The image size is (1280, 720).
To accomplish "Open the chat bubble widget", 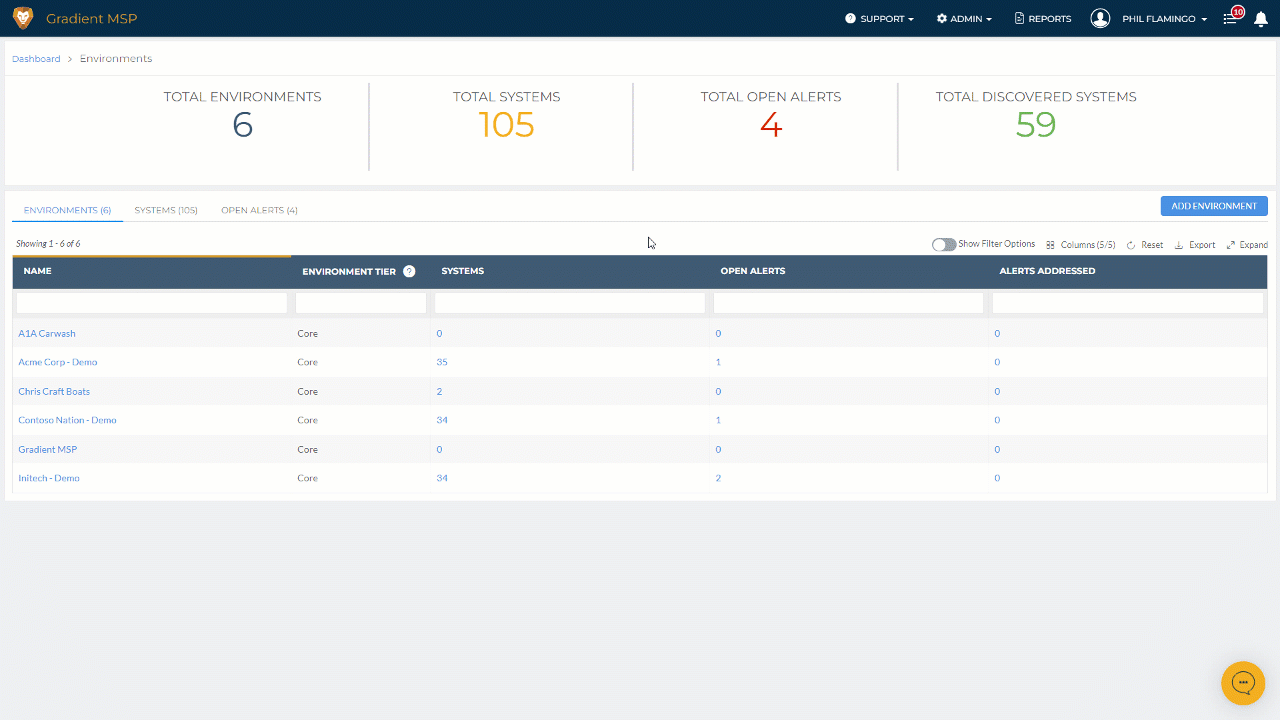I will coord(1243,683).
